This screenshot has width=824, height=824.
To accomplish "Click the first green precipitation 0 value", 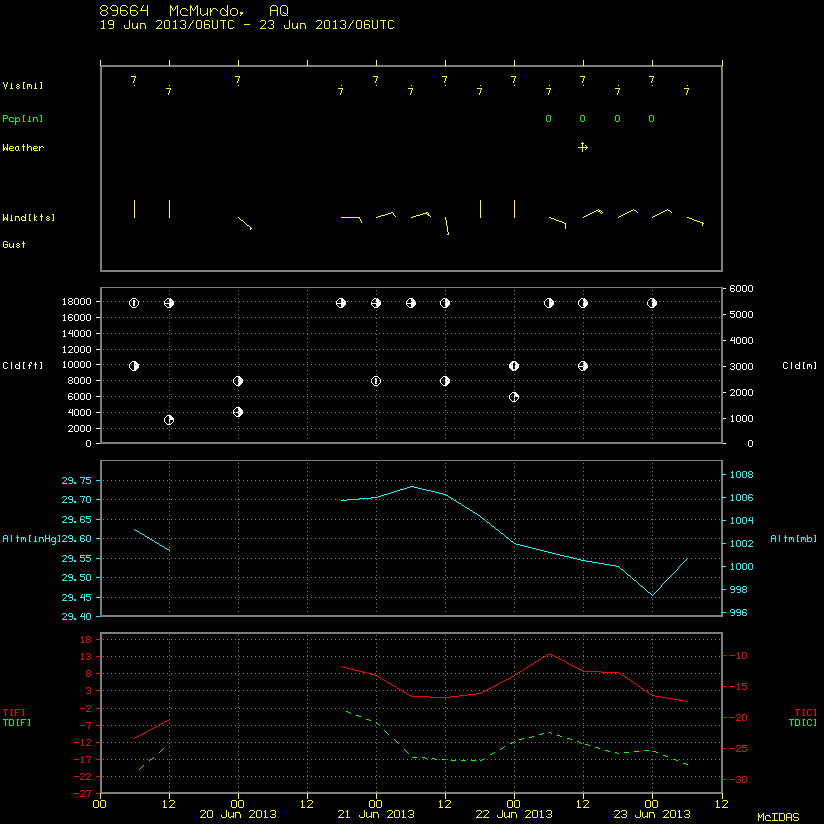I will tap(549, 119).
